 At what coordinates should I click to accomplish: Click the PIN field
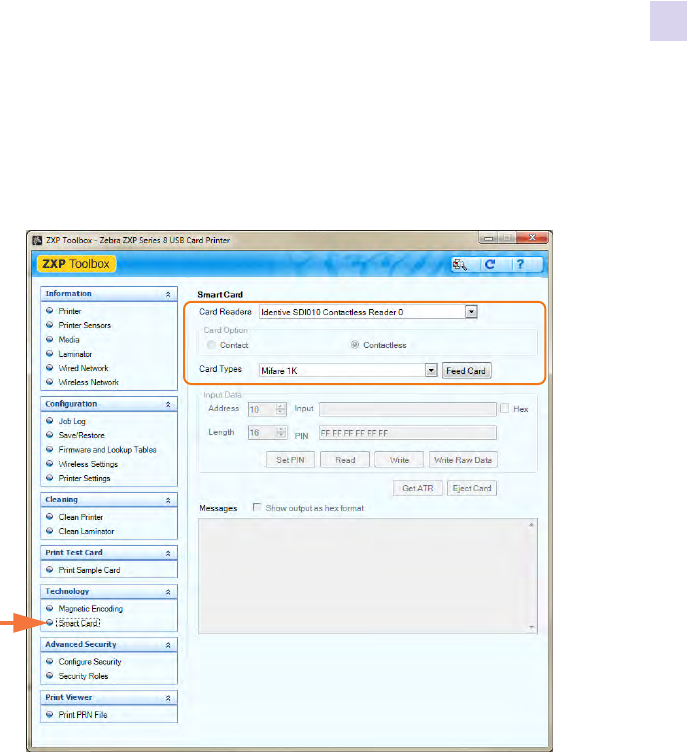click(408, 433)
